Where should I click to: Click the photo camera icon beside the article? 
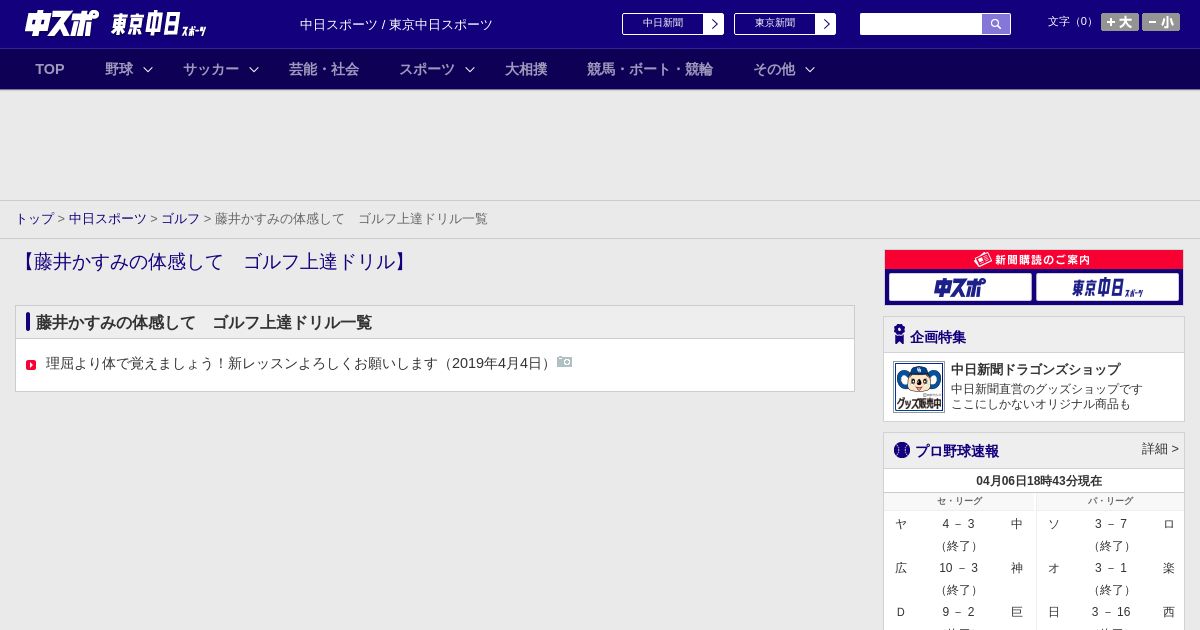point(565,362)
